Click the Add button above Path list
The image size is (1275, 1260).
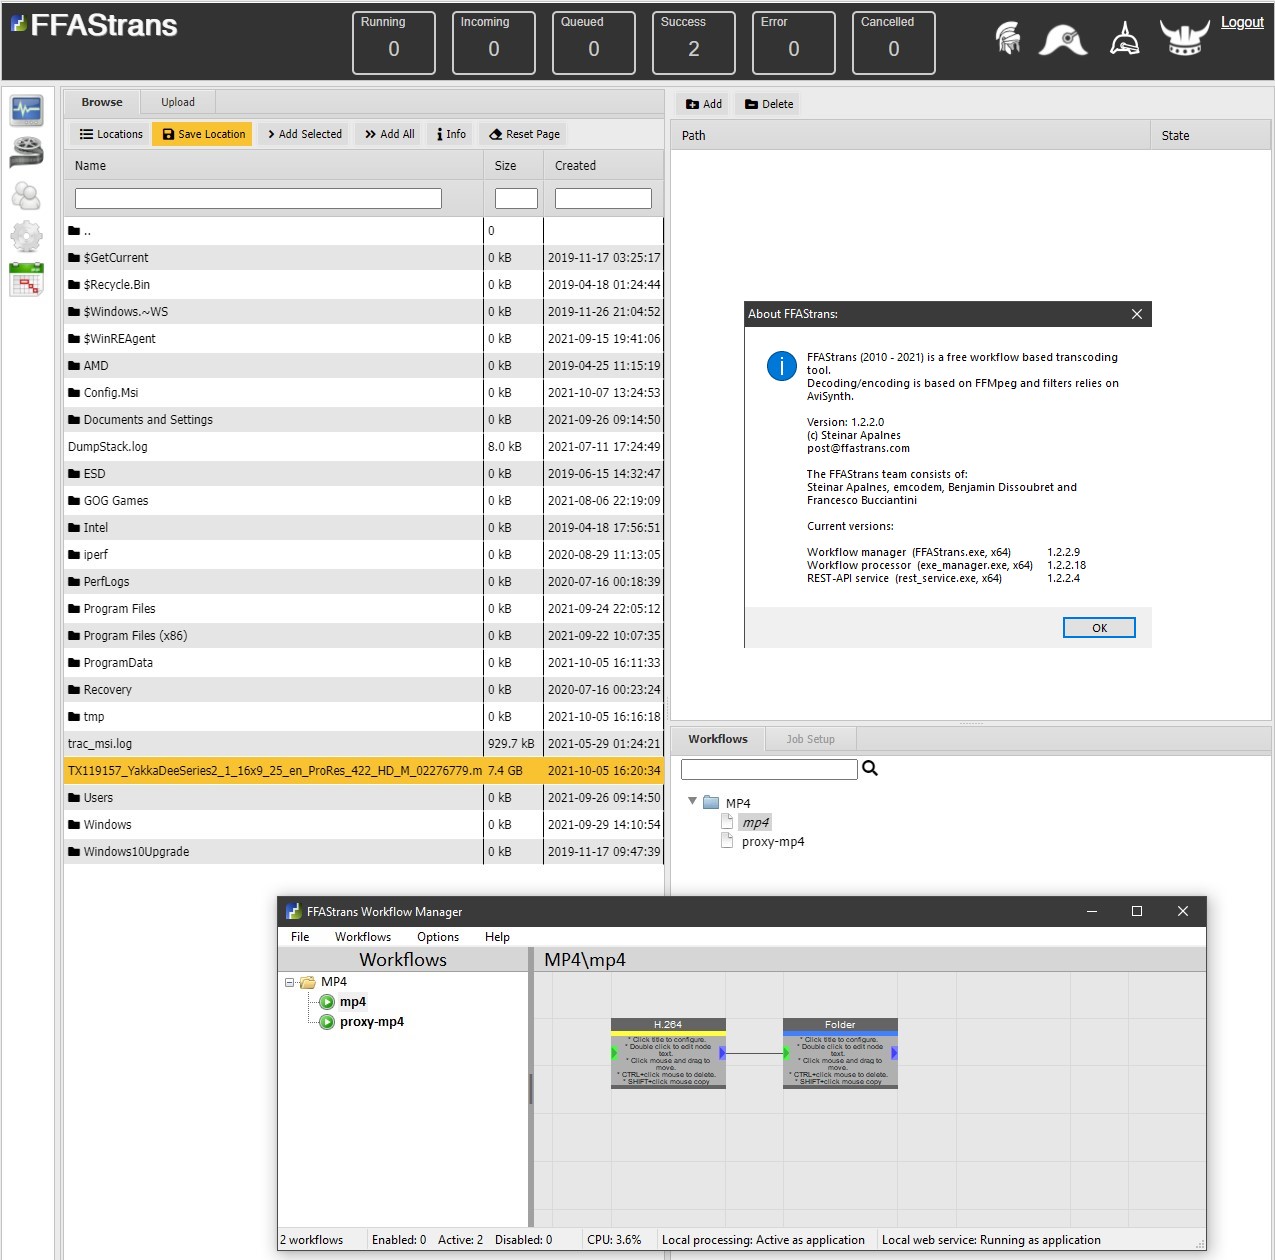pos(704,104)
